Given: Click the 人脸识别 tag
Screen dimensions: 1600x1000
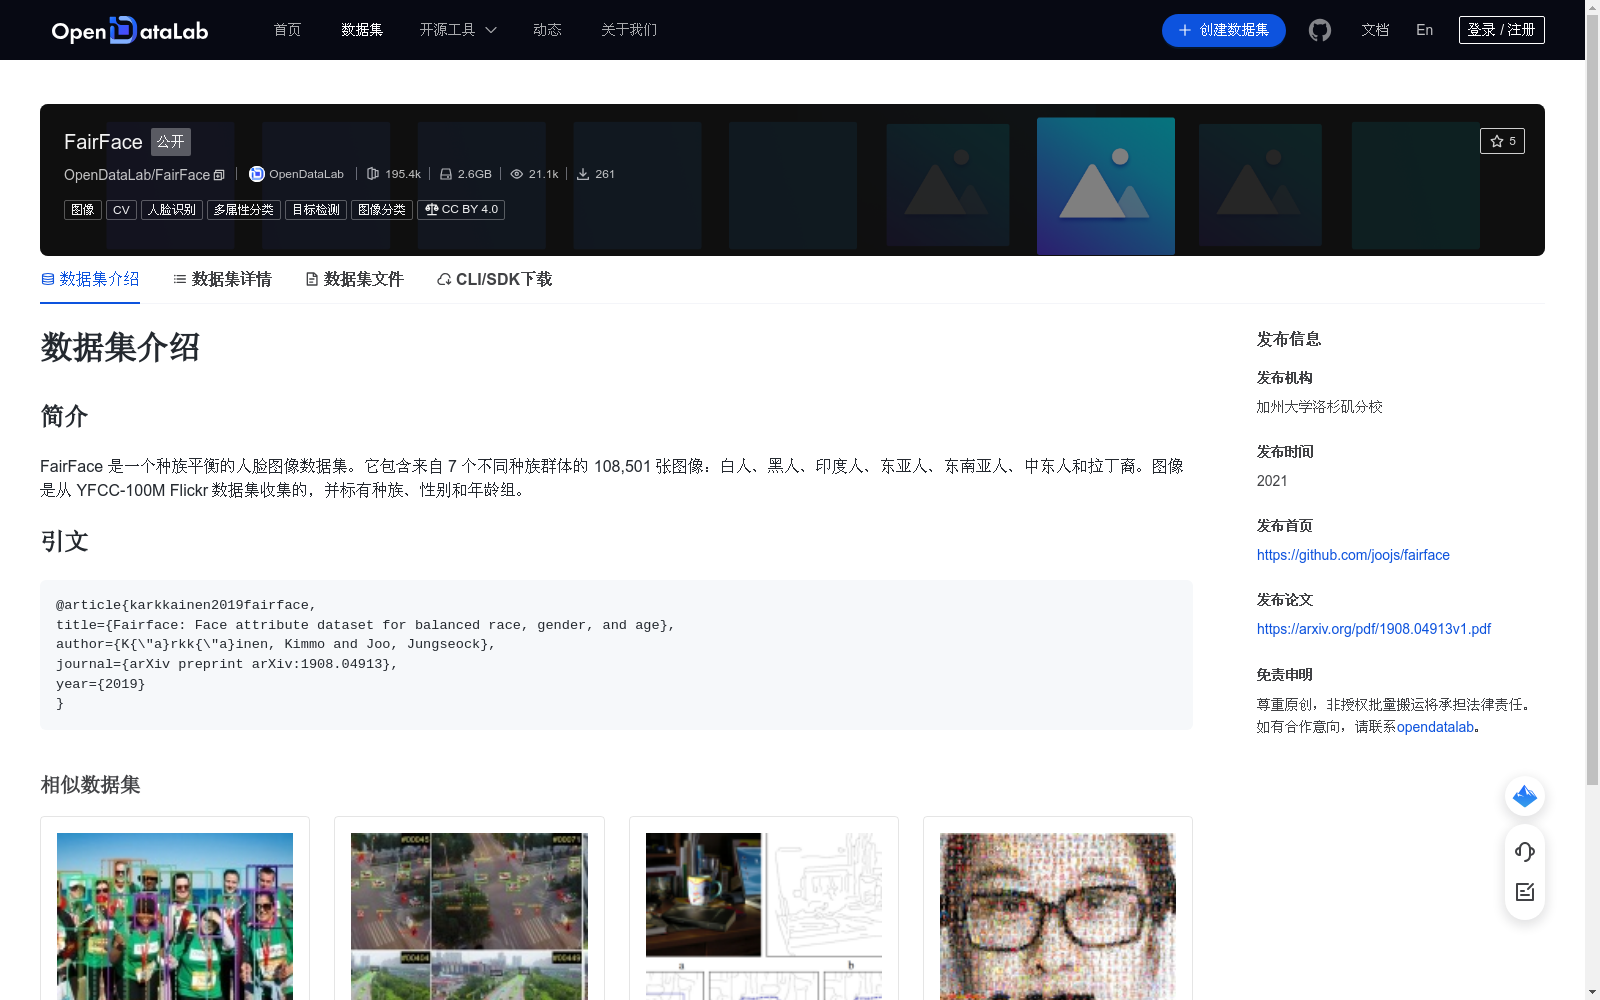Looking at the screenshot, I should click(x=172, y=210).
